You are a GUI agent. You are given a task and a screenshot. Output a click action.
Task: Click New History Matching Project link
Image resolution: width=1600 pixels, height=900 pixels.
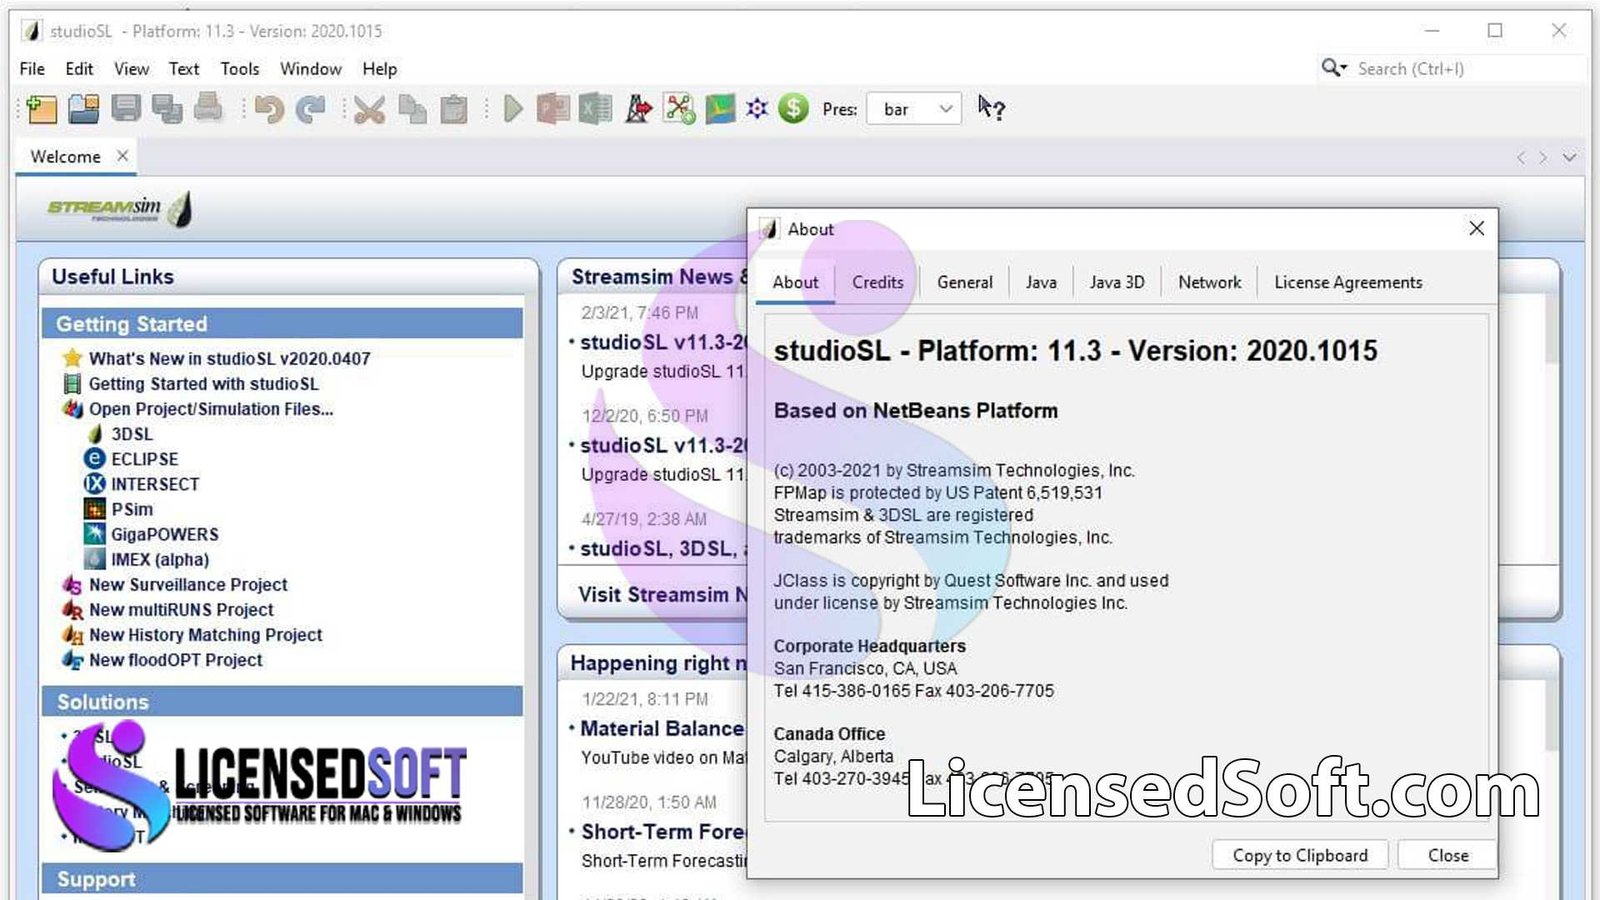point(205,634)
